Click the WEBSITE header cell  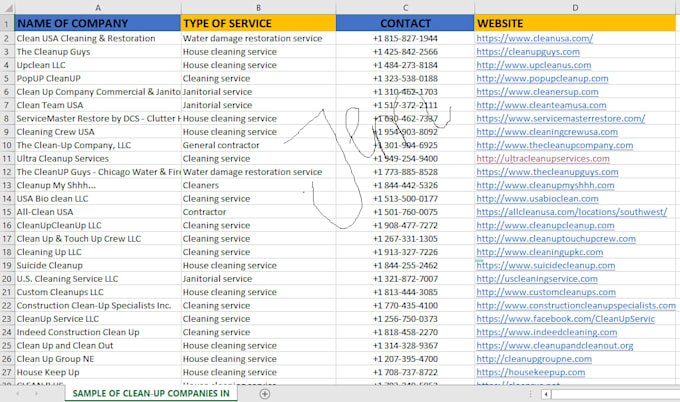click(x=575, y=23)
